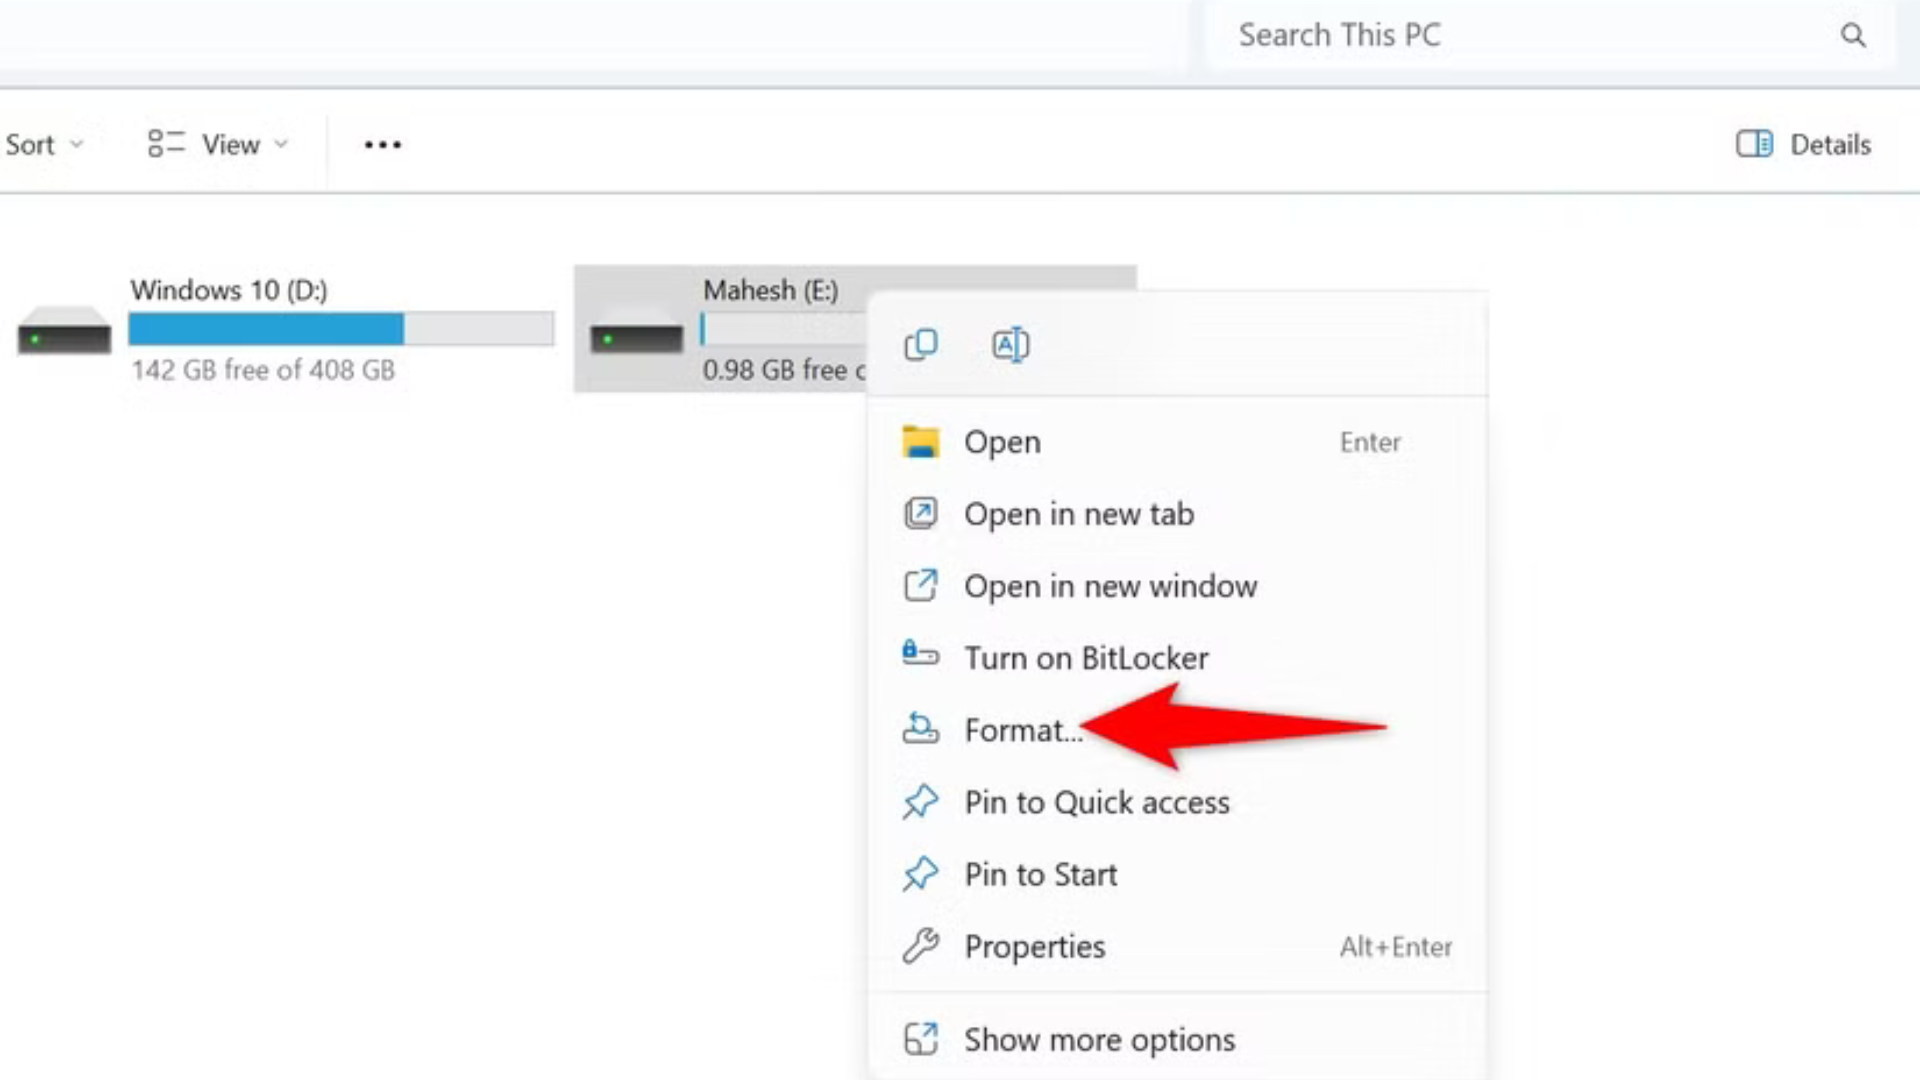1920x1080 pixels.
Task: Click the Details pane icon
Action: click(x=1755, y=144)
